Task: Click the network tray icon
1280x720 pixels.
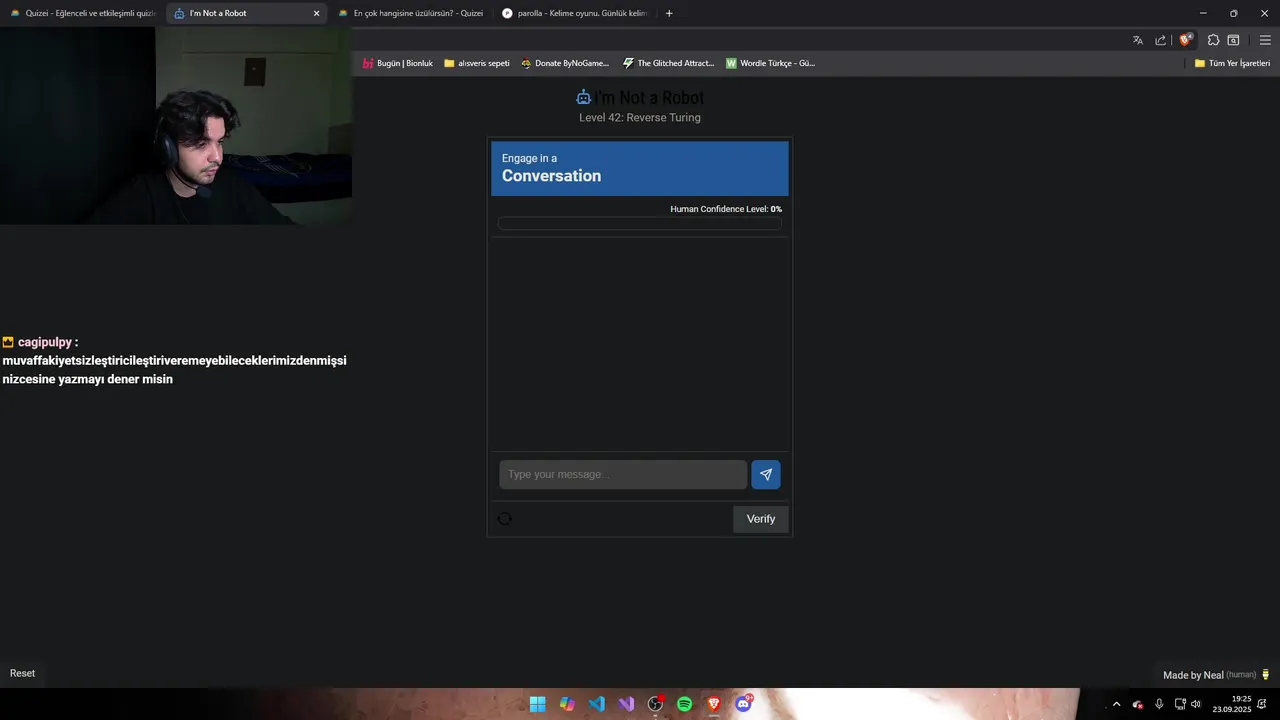Action: click(x=1180, y=704)
